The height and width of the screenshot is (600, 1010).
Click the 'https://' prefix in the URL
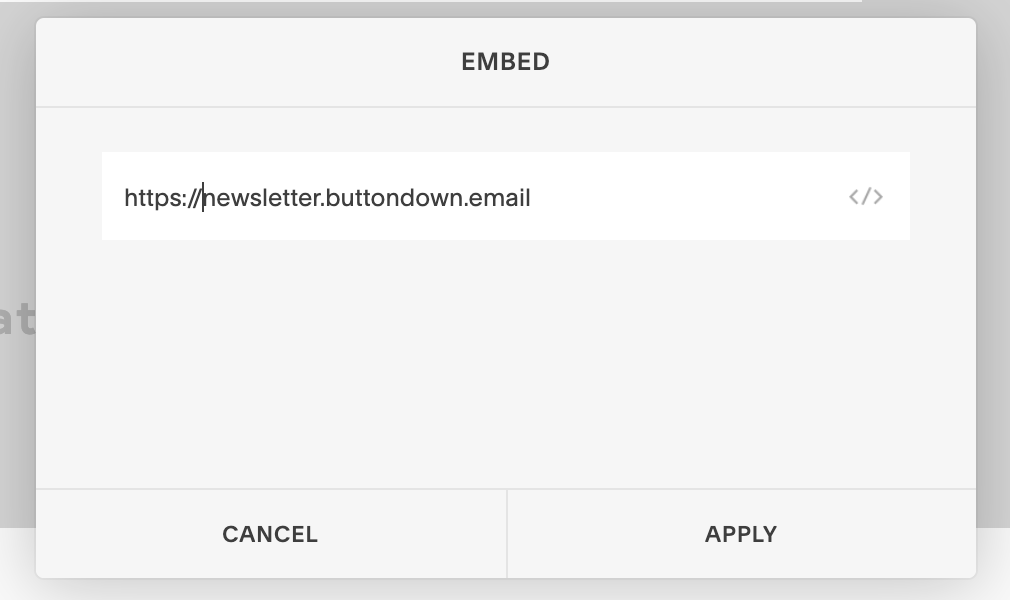coord(163,198)
